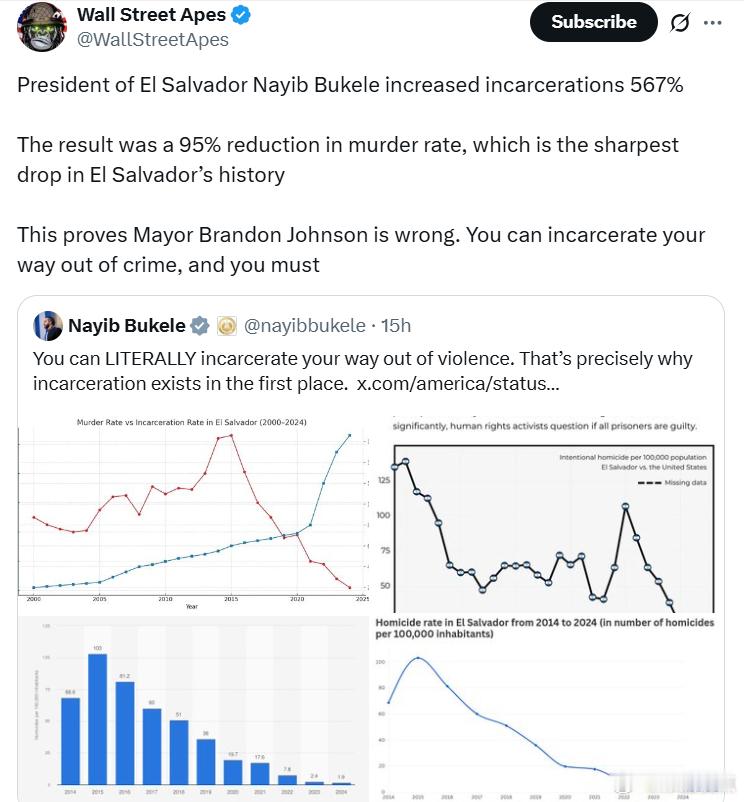This screenshot has height=802, width=744.
Task: Click the 15h timestamp on quoted post
Action: [x=395, y=326]
